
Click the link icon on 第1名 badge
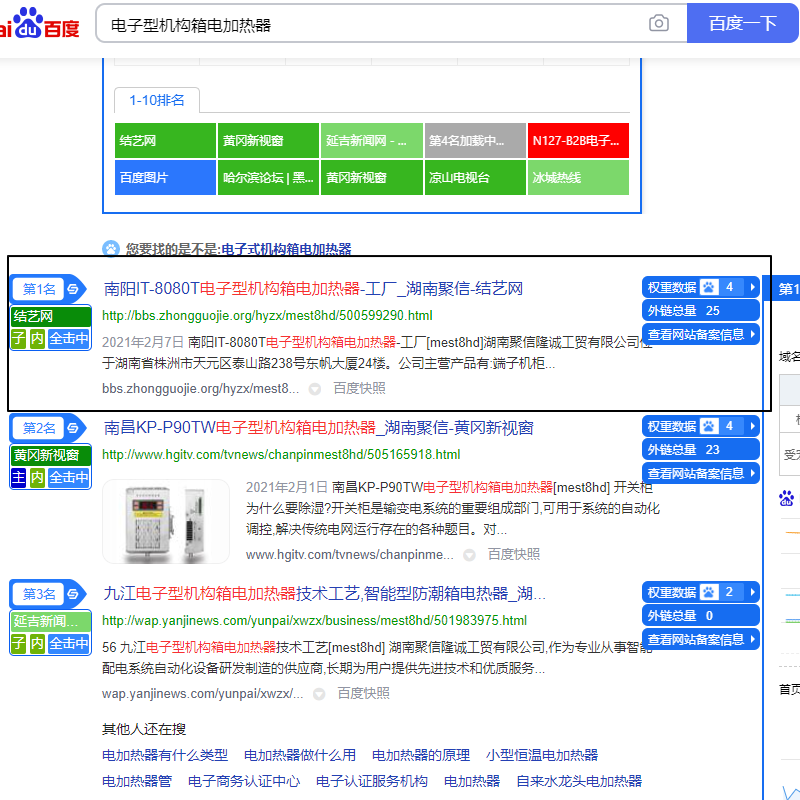[73, 289]
